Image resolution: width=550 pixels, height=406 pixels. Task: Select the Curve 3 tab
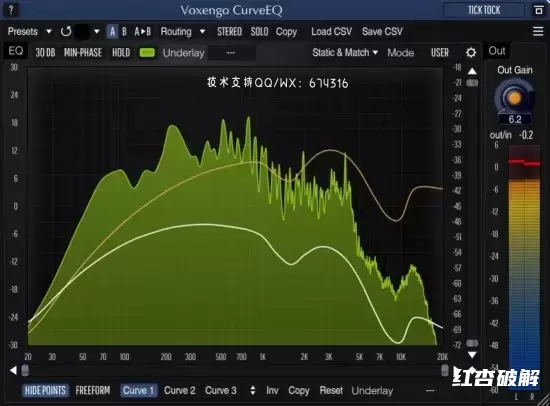221,391
